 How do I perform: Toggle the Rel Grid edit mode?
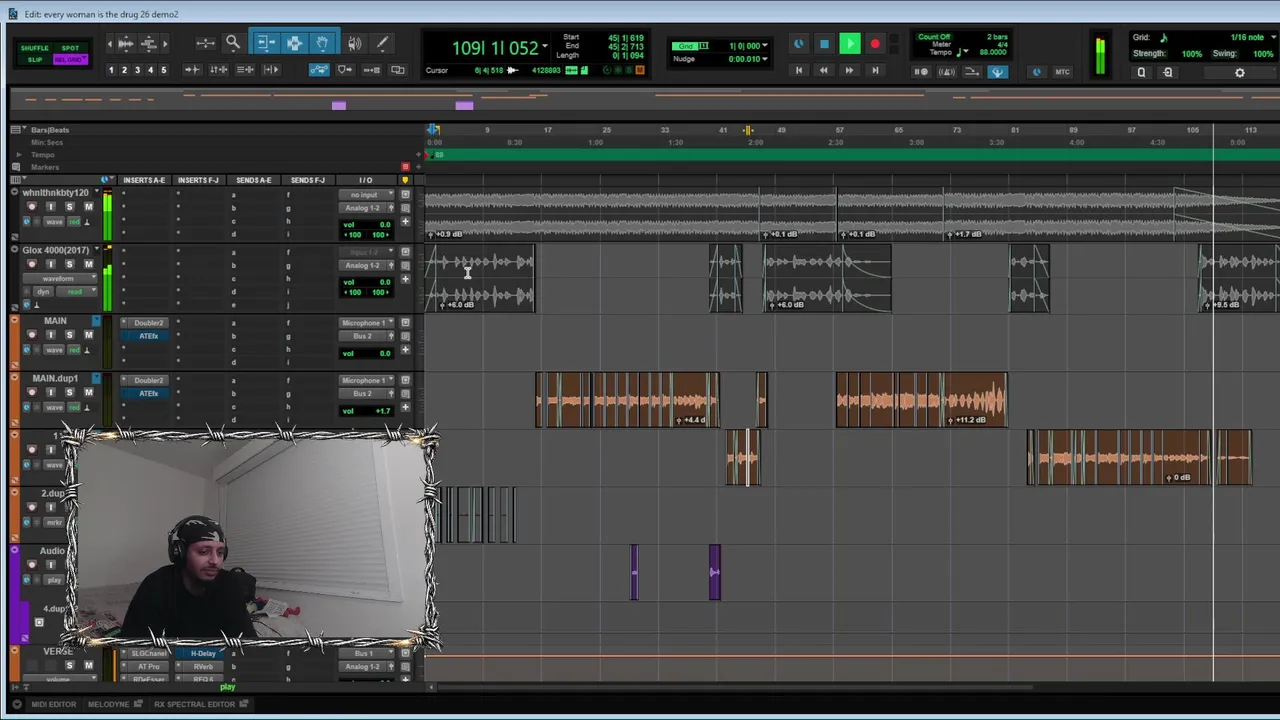pos(70,59)
